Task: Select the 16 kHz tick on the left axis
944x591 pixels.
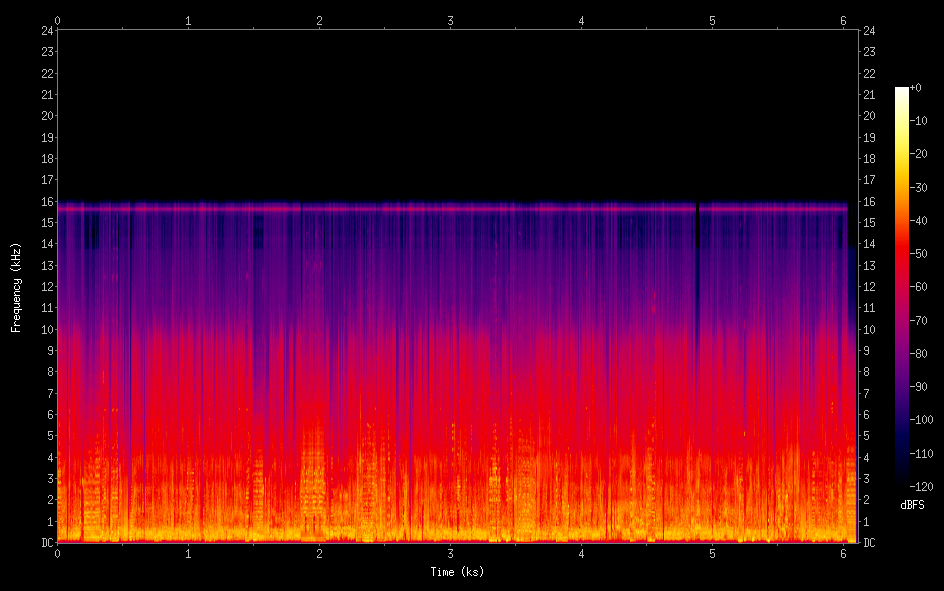Action: pyautogui.click(x=45, y=201)
